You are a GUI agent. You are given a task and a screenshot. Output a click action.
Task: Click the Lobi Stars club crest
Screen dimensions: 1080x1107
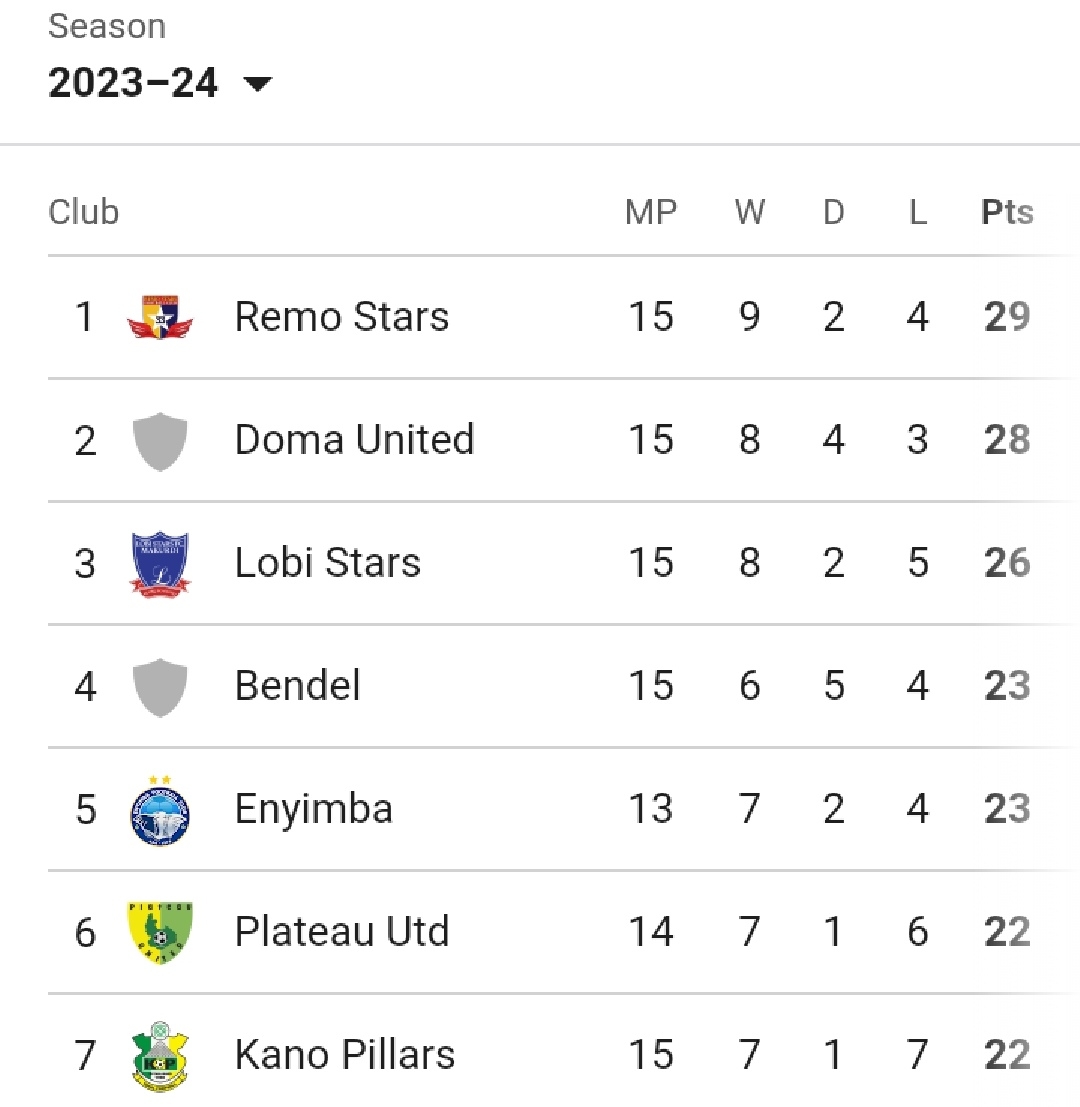tap(160, 564)
